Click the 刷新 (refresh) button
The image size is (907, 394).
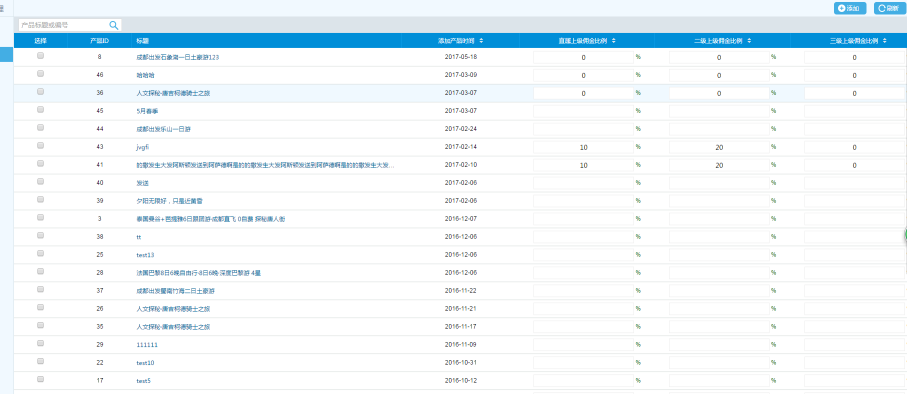click(887, 8)
